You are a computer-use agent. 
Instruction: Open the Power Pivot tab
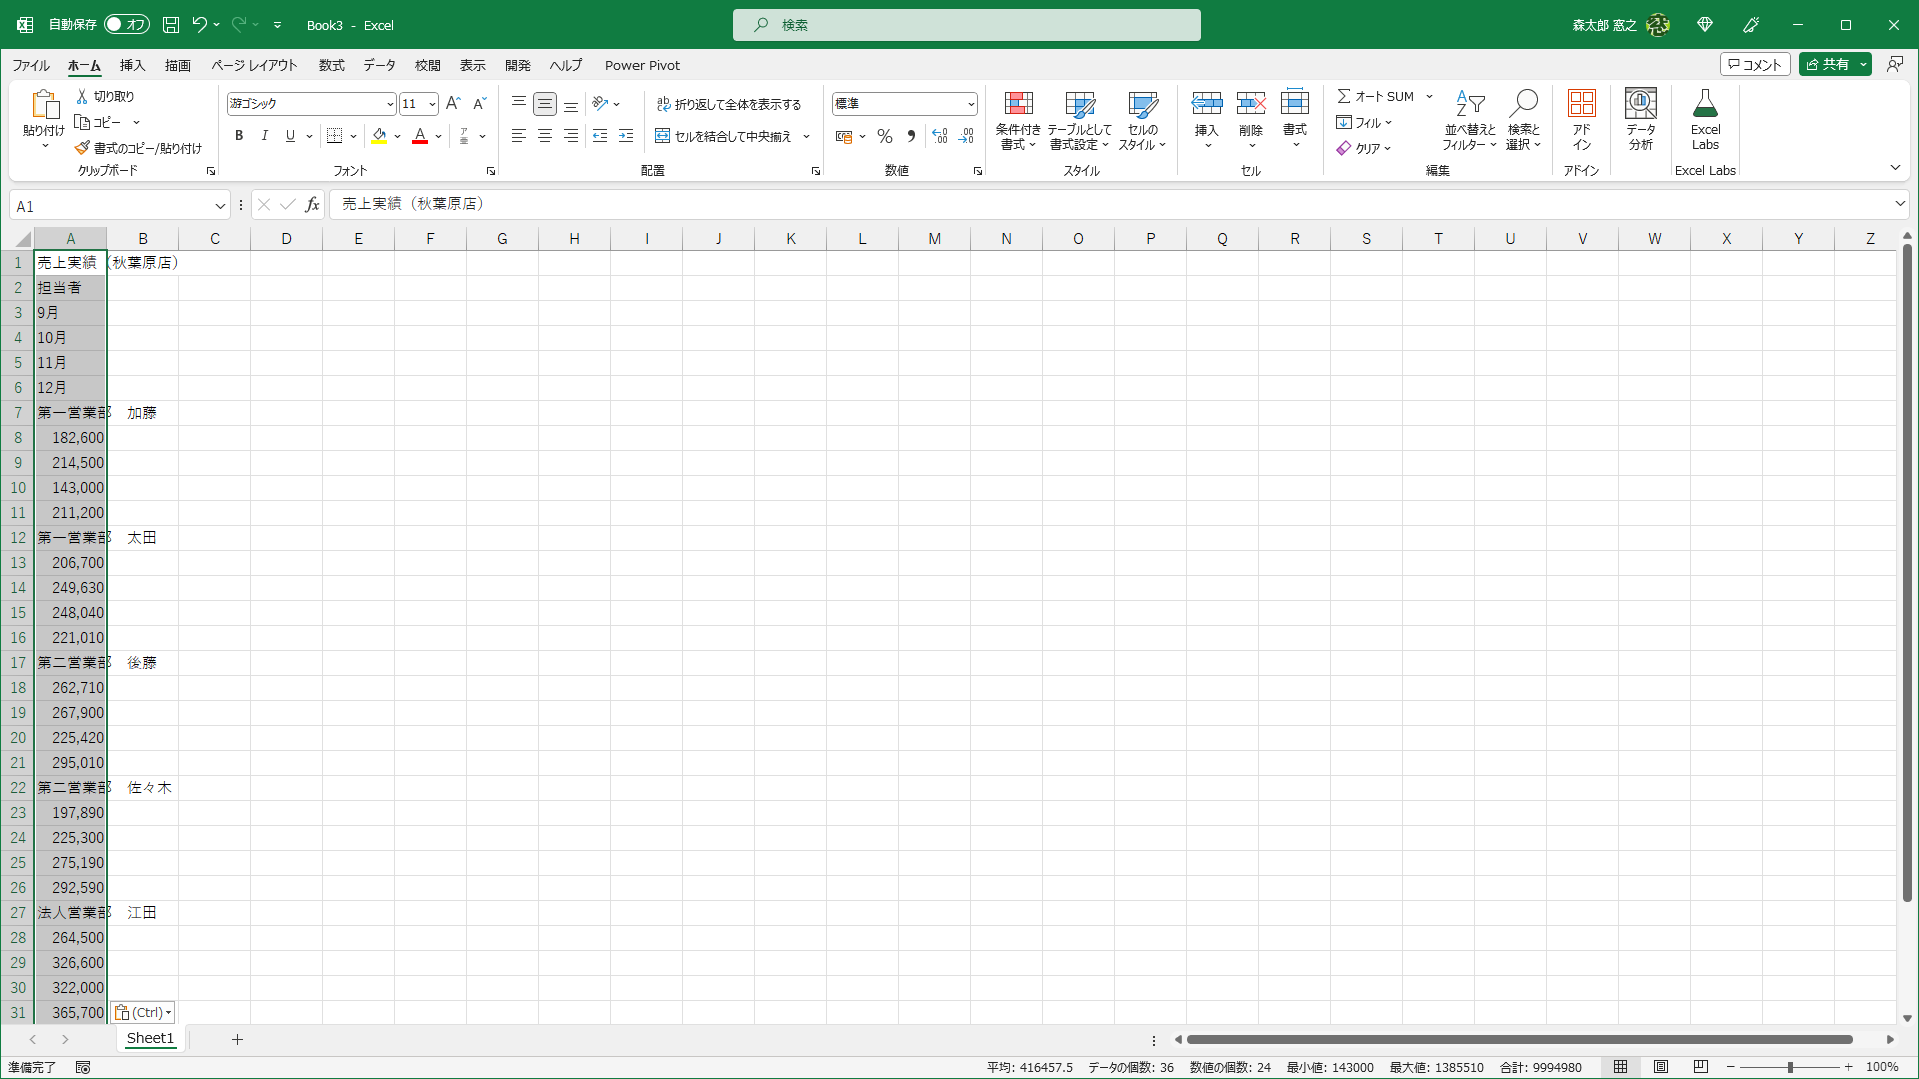click(642, 65)
